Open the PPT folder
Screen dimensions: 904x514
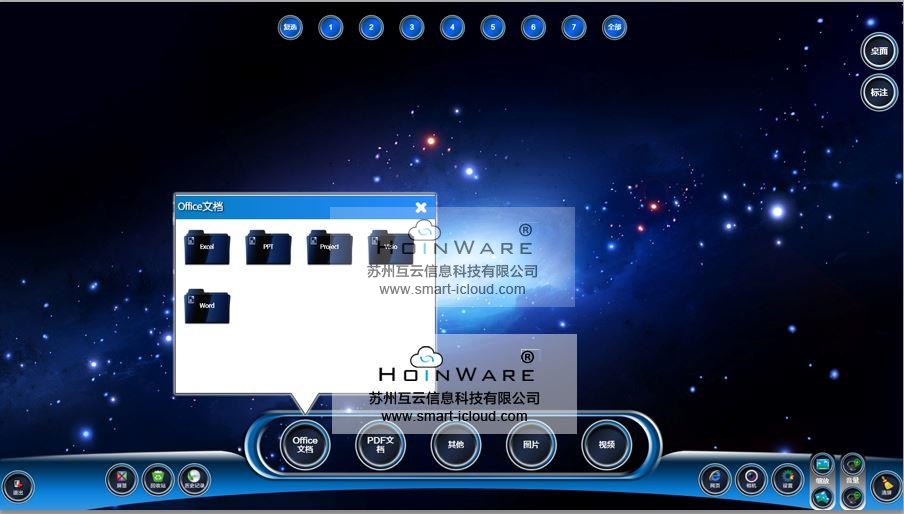(x=268, y=247)
